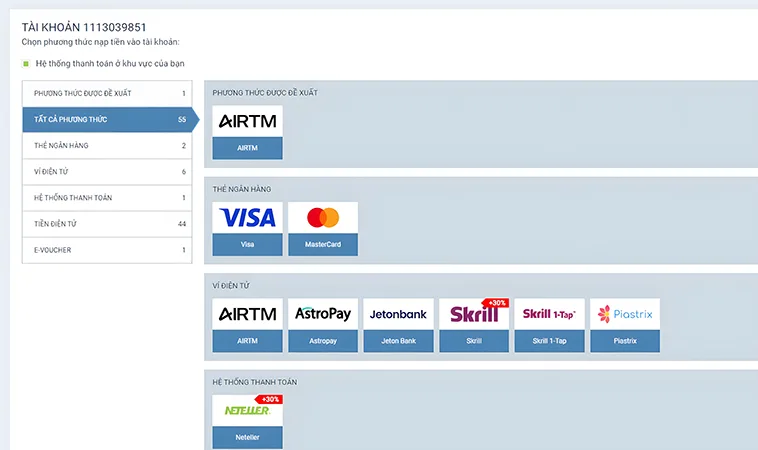Screen dimensions: 758x450
Task: Pick the AstroPay logo
Action: (323, 314)
